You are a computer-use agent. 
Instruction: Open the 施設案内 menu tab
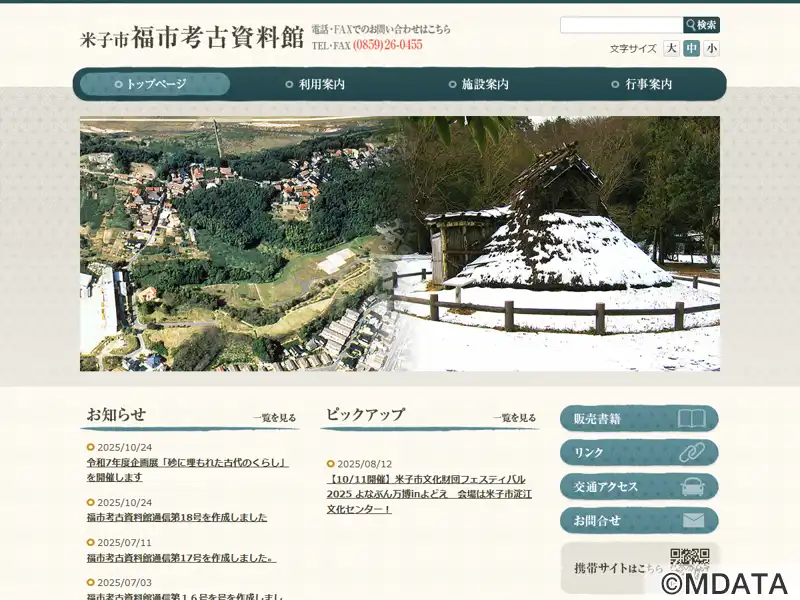[x=479, y=84]
